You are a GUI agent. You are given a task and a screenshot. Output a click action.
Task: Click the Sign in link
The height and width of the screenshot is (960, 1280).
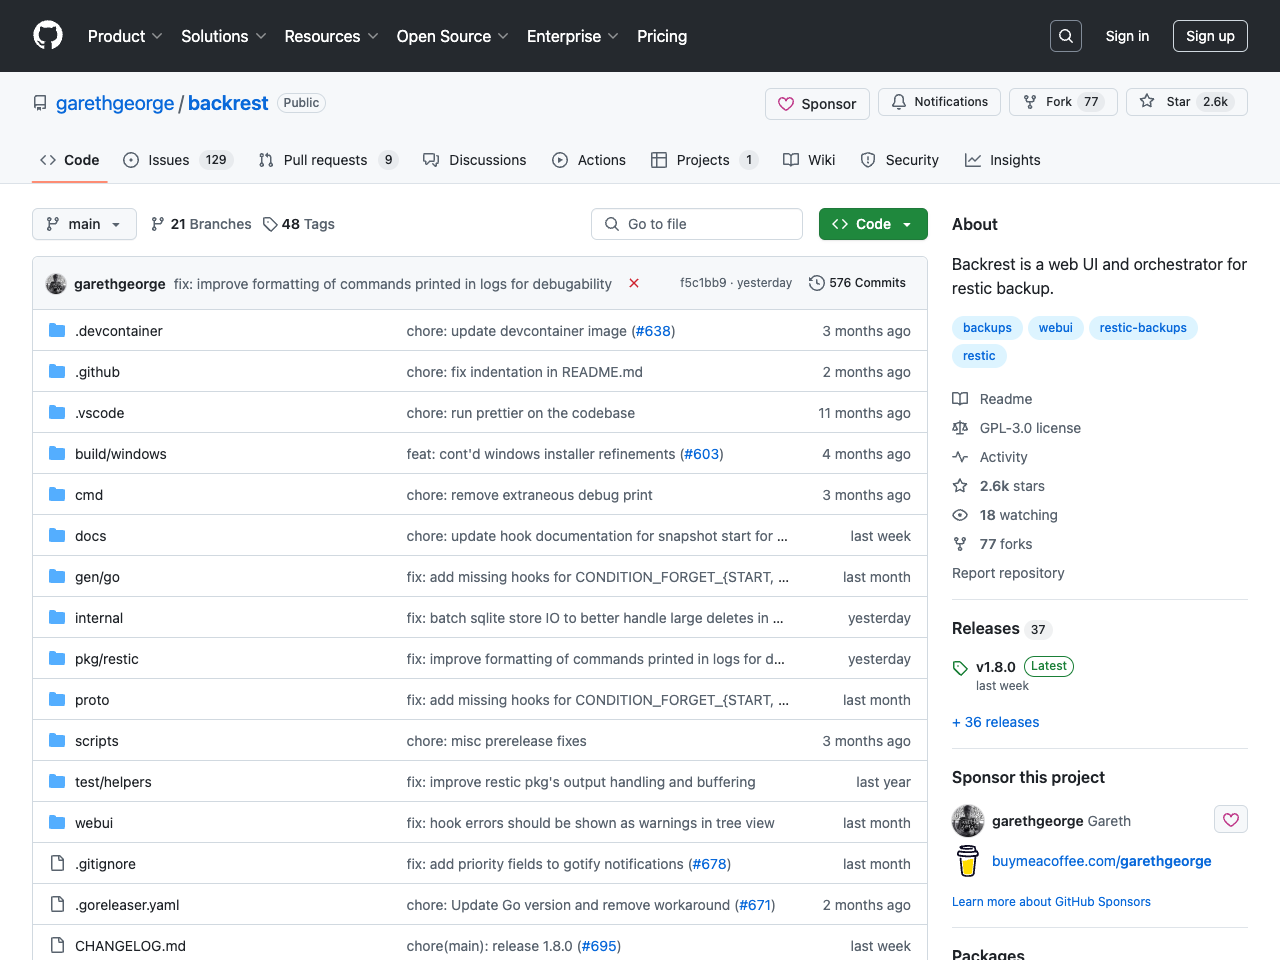pos(1127,36)
